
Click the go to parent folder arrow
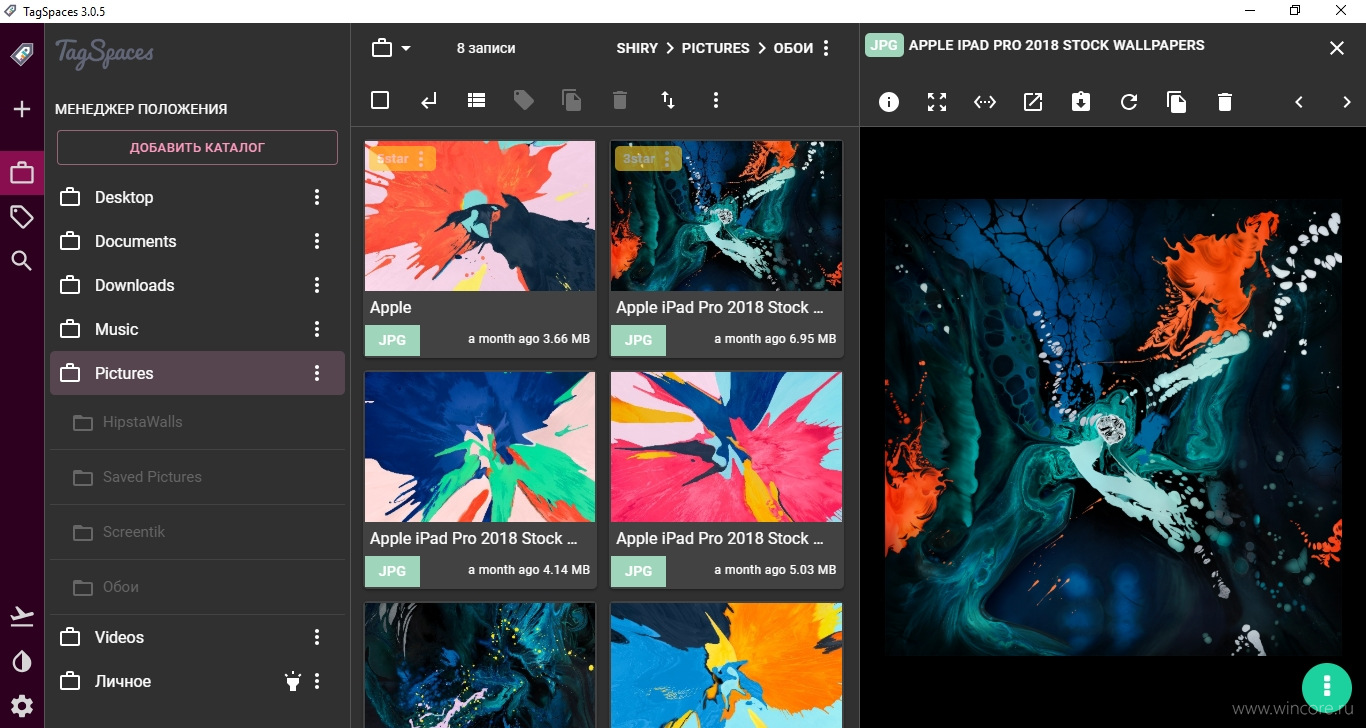click(428, 100)
